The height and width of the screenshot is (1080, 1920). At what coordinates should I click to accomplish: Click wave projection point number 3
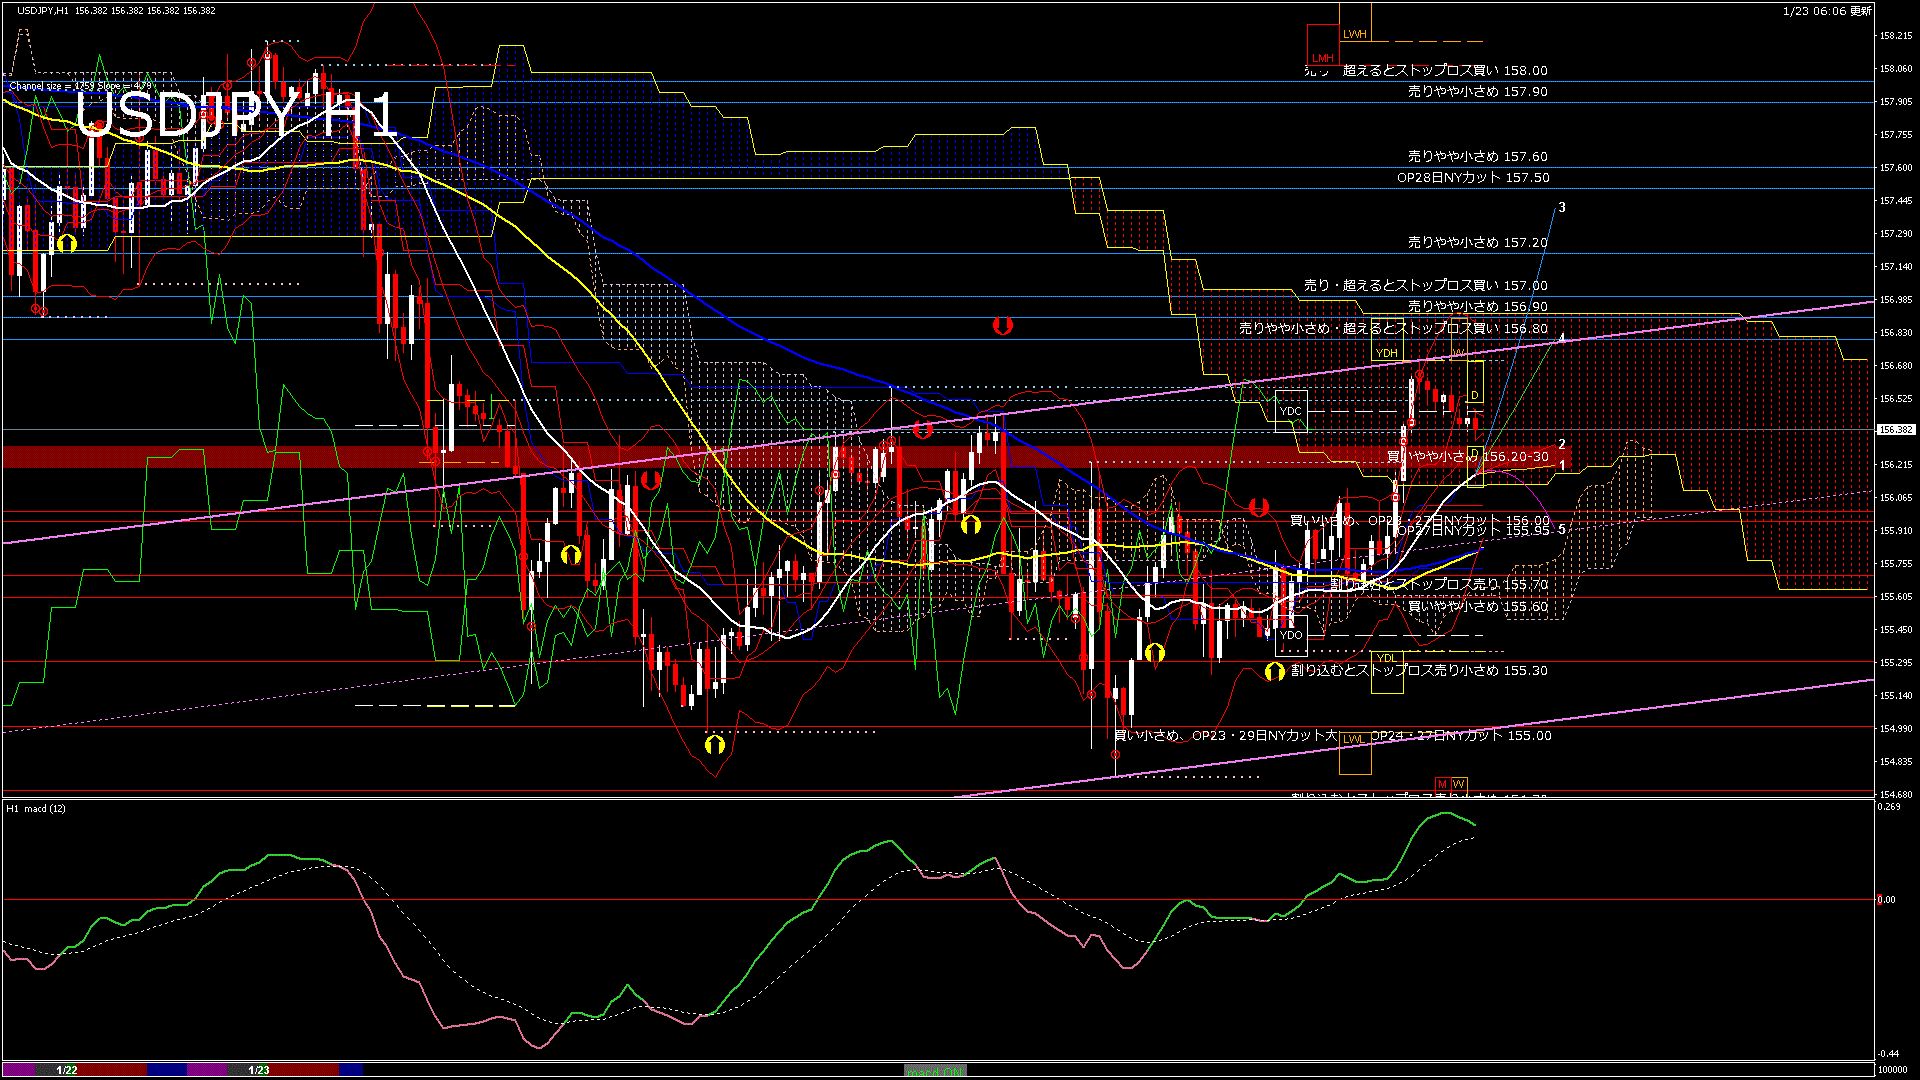click(1561, 208)
